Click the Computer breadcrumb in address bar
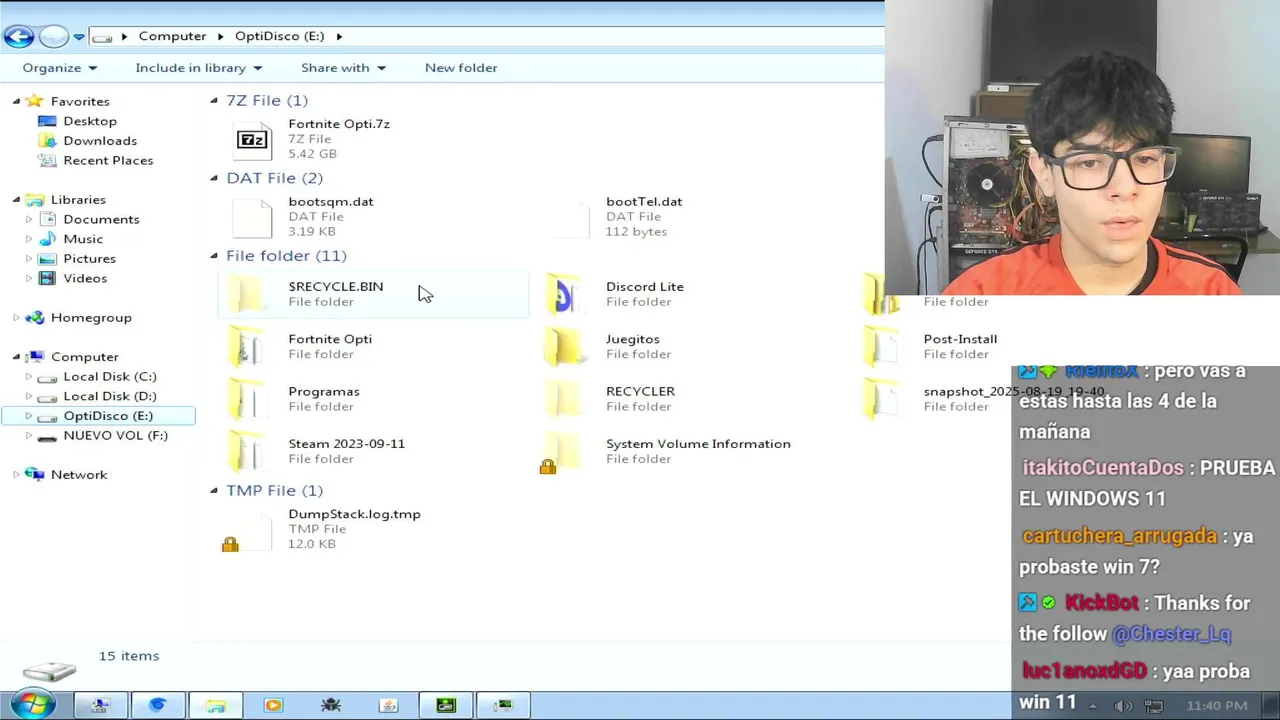This screenshot has height=720, width=1280. click(x=172, y=36)
